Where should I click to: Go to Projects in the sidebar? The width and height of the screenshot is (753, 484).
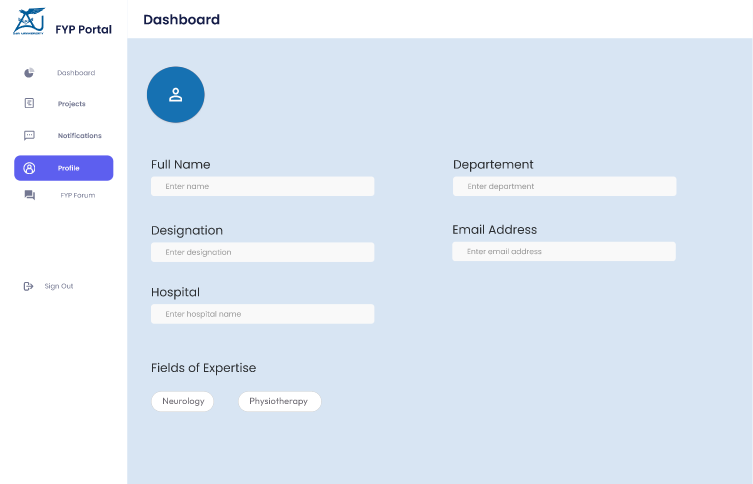(x=72, y=104)
